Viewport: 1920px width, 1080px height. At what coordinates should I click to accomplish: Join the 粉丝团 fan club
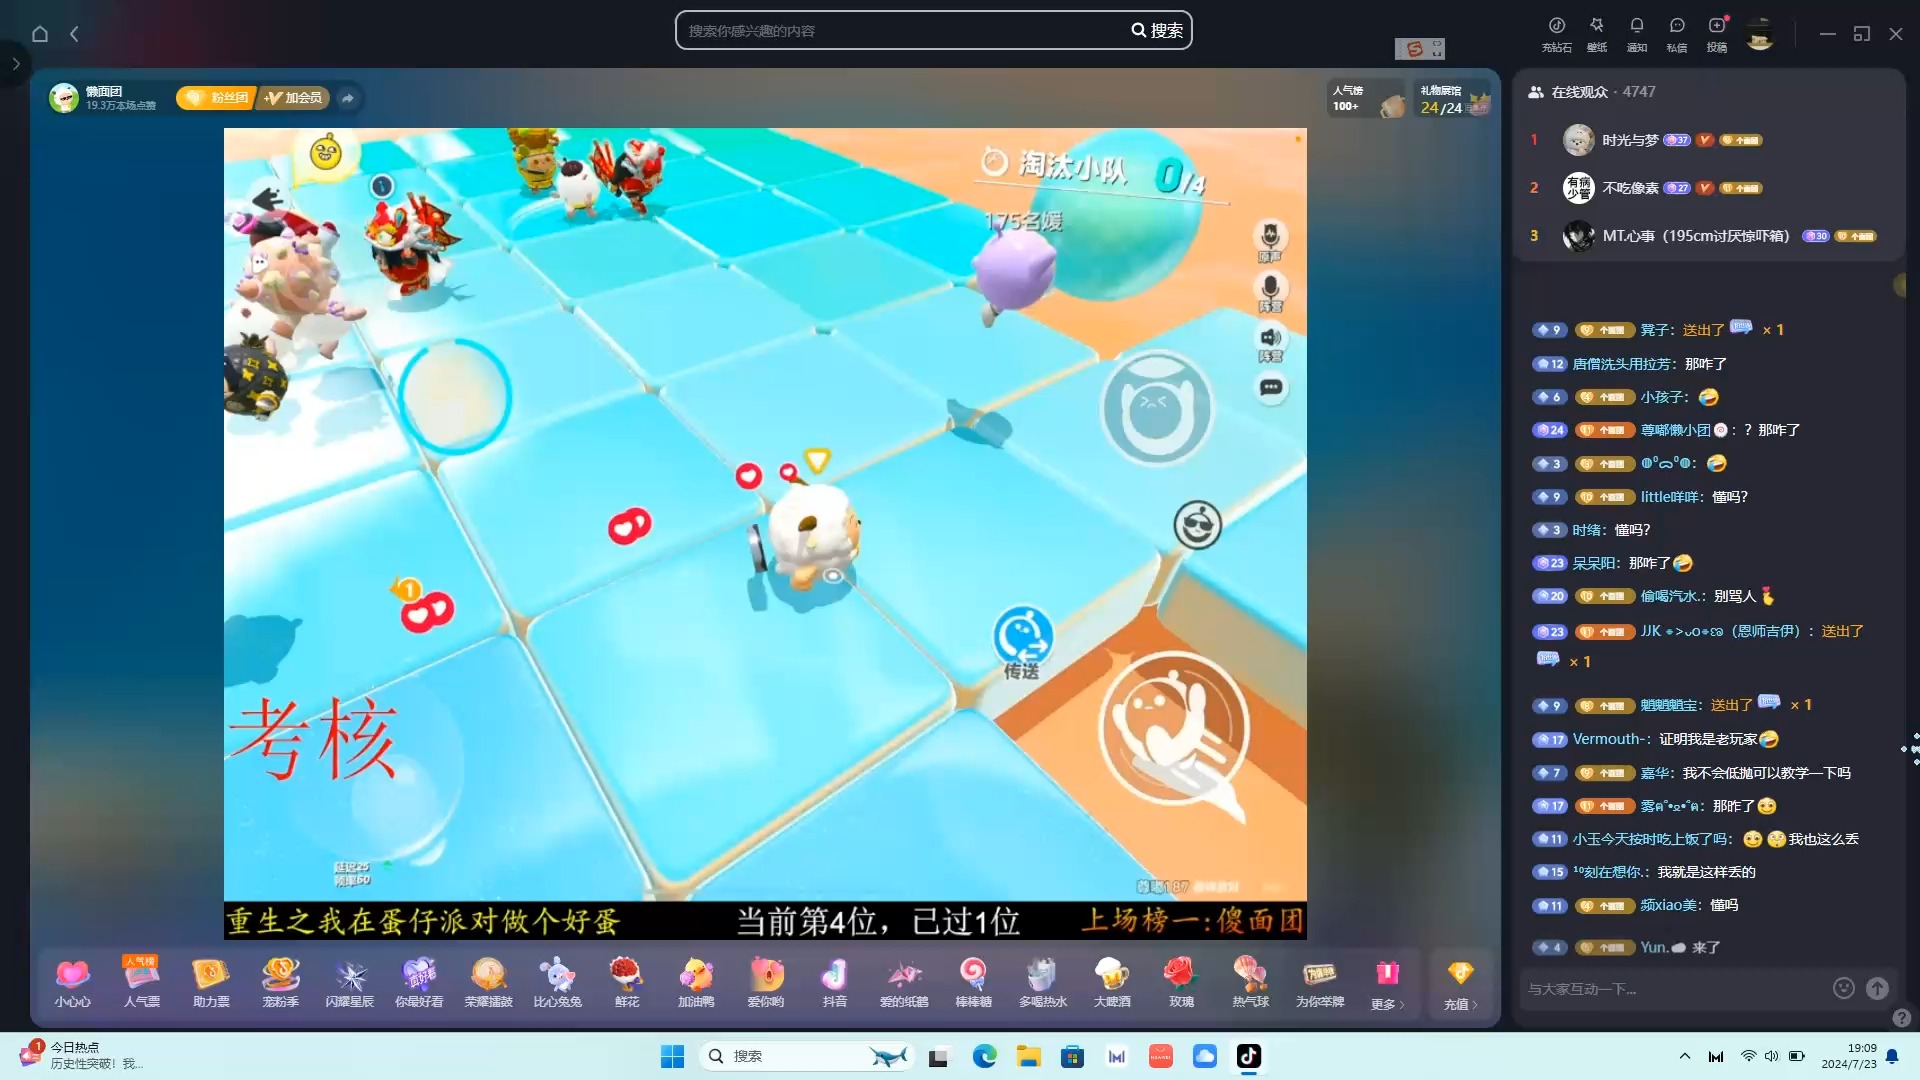[217, 97]
